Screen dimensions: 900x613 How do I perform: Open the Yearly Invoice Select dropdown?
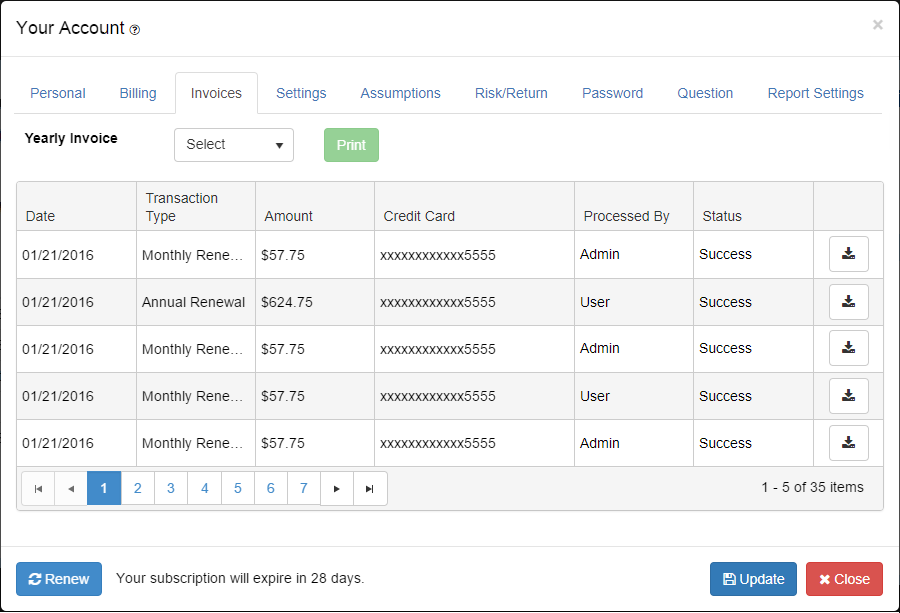click(234, 144)
